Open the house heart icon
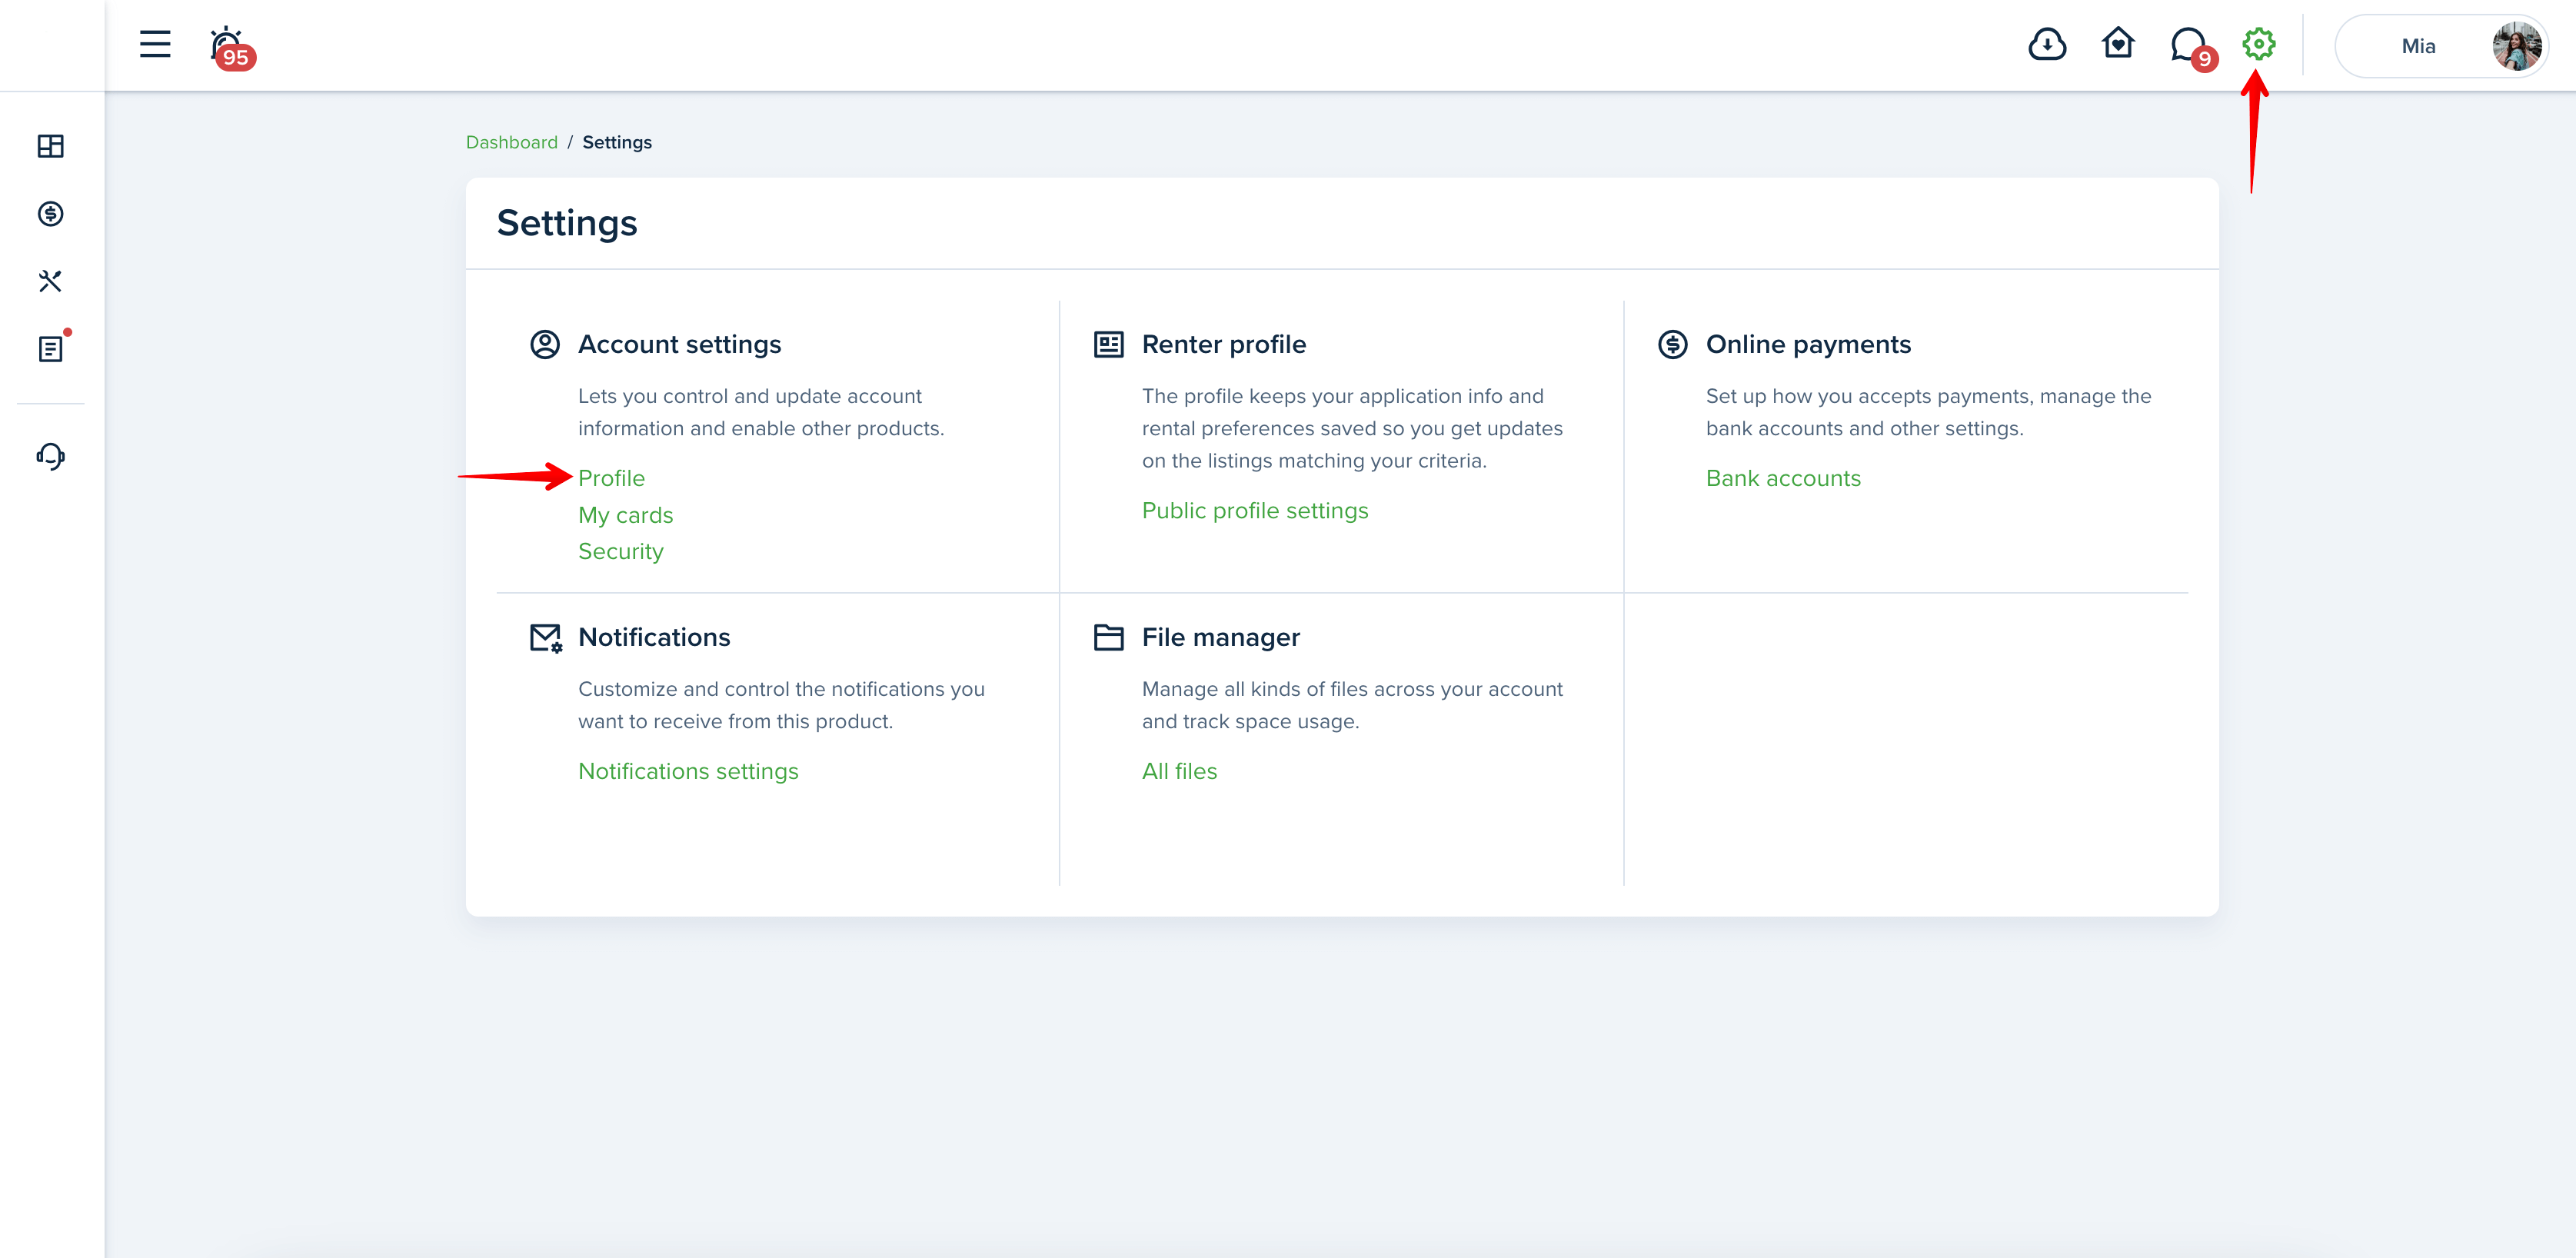 2117,43
